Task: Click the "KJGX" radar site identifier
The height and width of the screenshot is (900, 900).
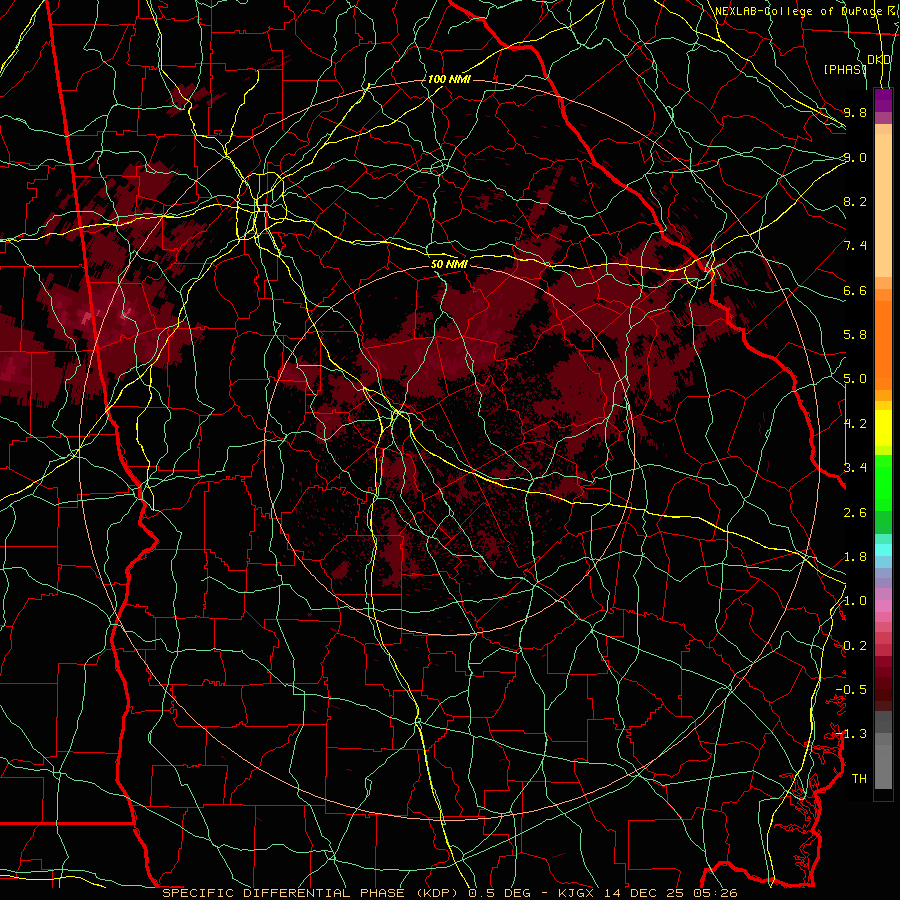Action: pos(576,893)
